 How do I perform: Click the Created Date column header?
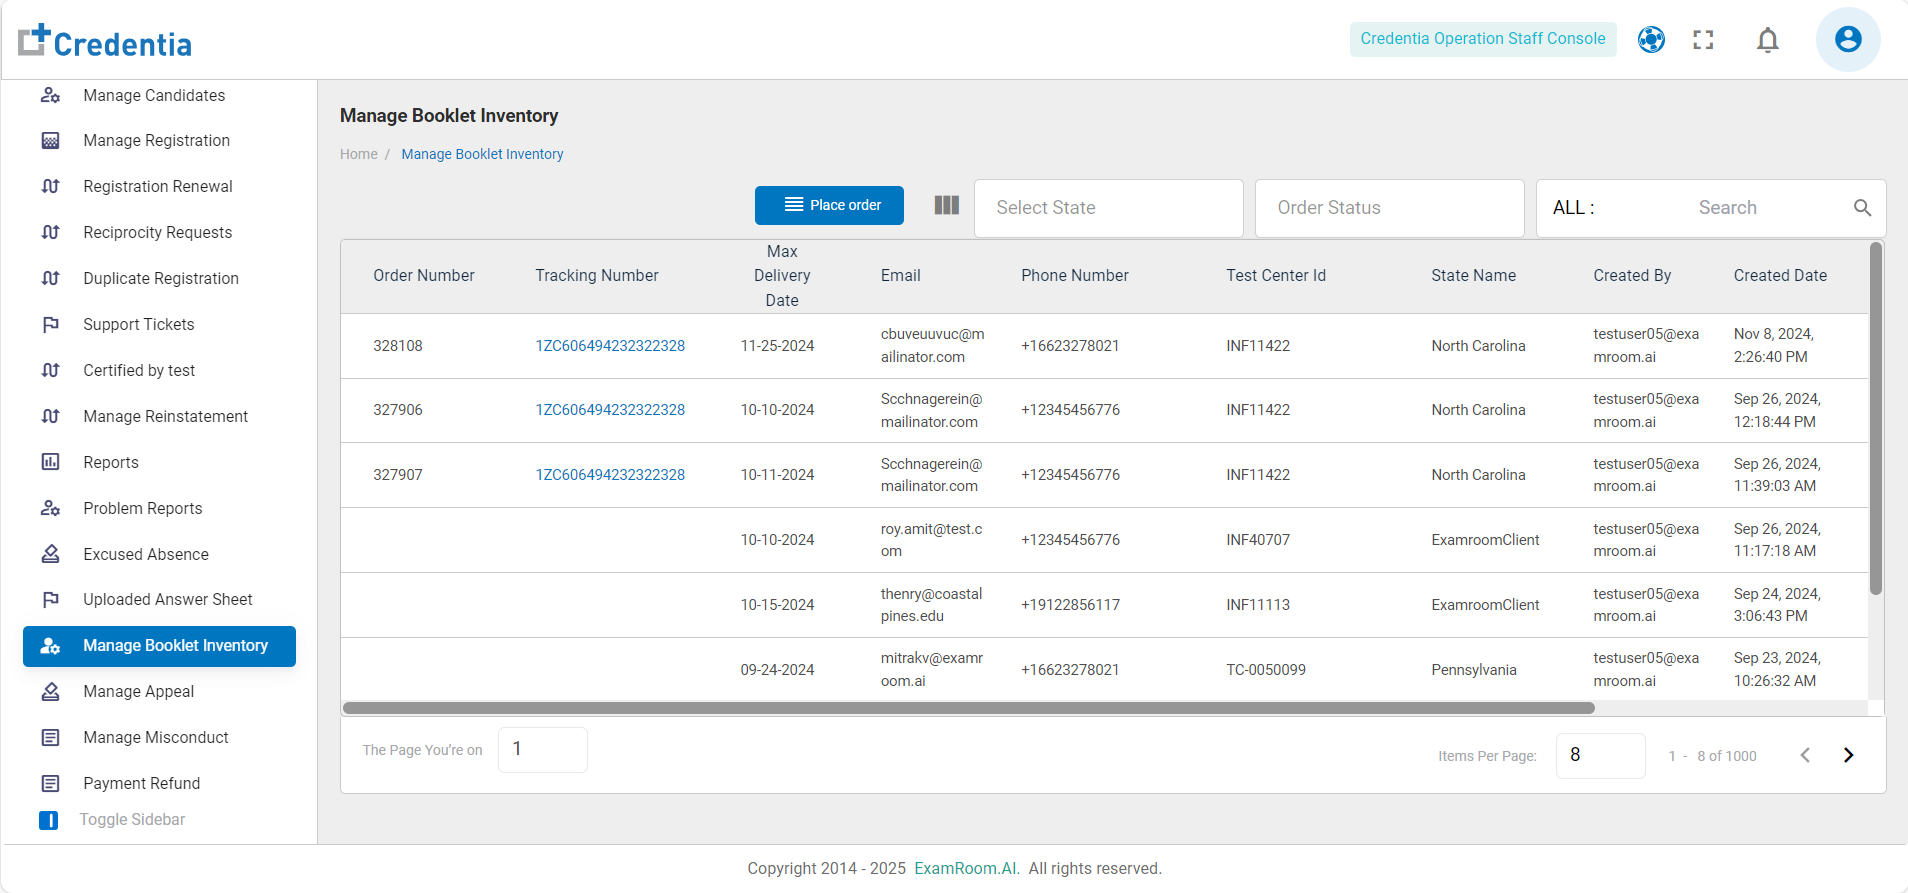click(1780, 276)
